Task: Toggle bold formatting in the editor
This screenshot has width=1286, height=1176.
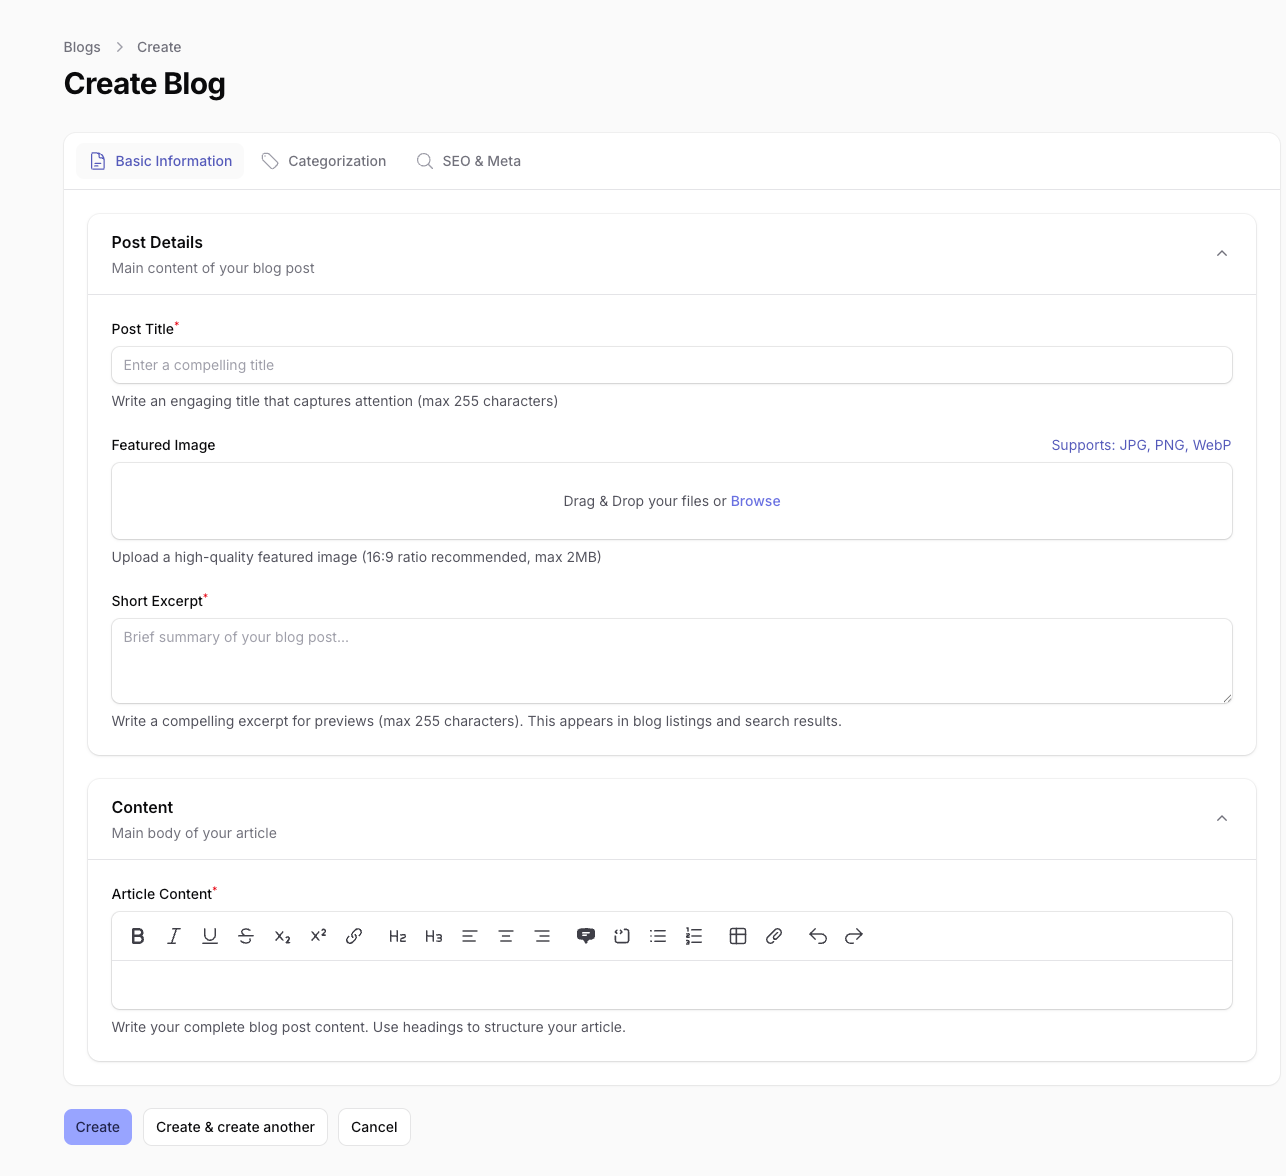Action: tap(138, 936)
